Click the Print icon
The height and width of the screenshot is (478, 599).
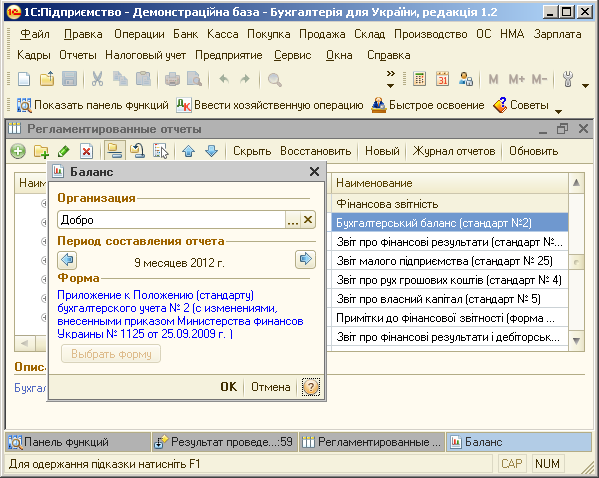tap(172, 79)
